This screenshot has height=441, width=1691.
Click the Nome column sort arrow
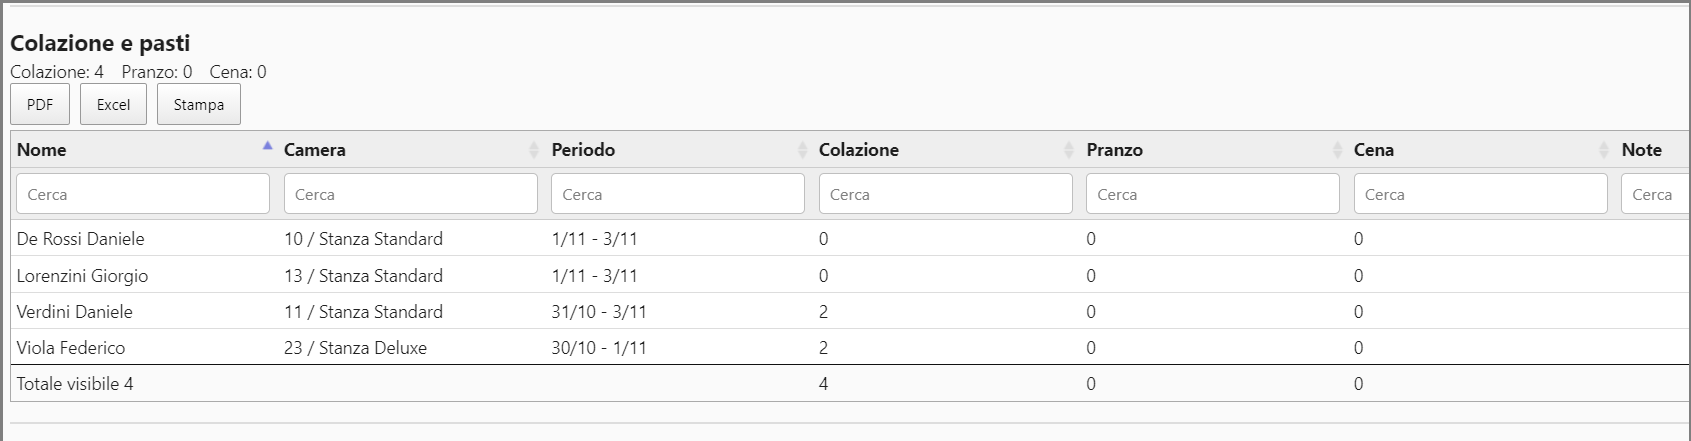[267, 149]
